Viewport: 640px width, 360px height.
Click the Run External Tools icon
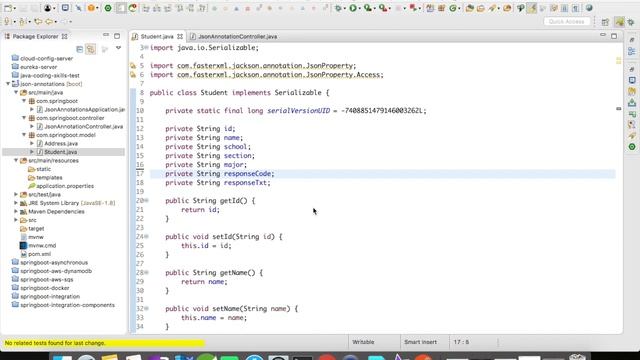pyautogui.click(x=383, y=8)
